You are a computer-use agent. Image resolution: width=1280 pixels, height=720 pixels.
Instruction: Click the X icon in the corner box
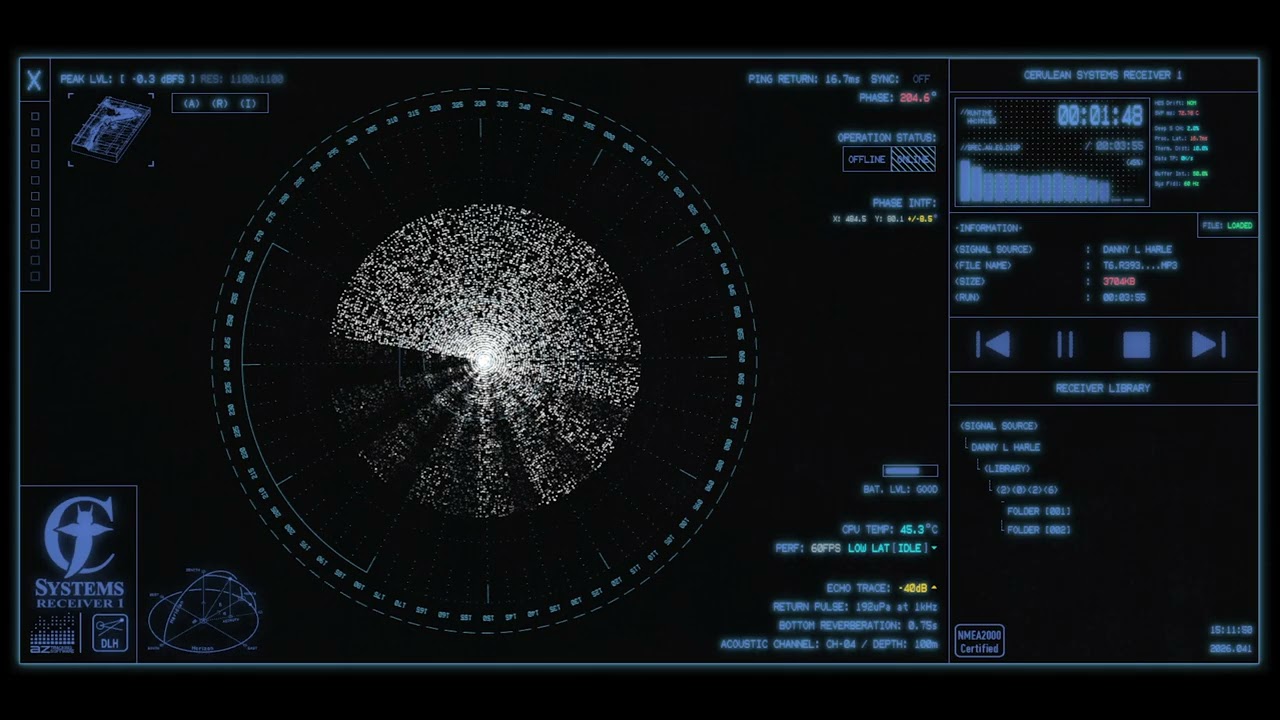pyautogui.click(x=34, y=80)
